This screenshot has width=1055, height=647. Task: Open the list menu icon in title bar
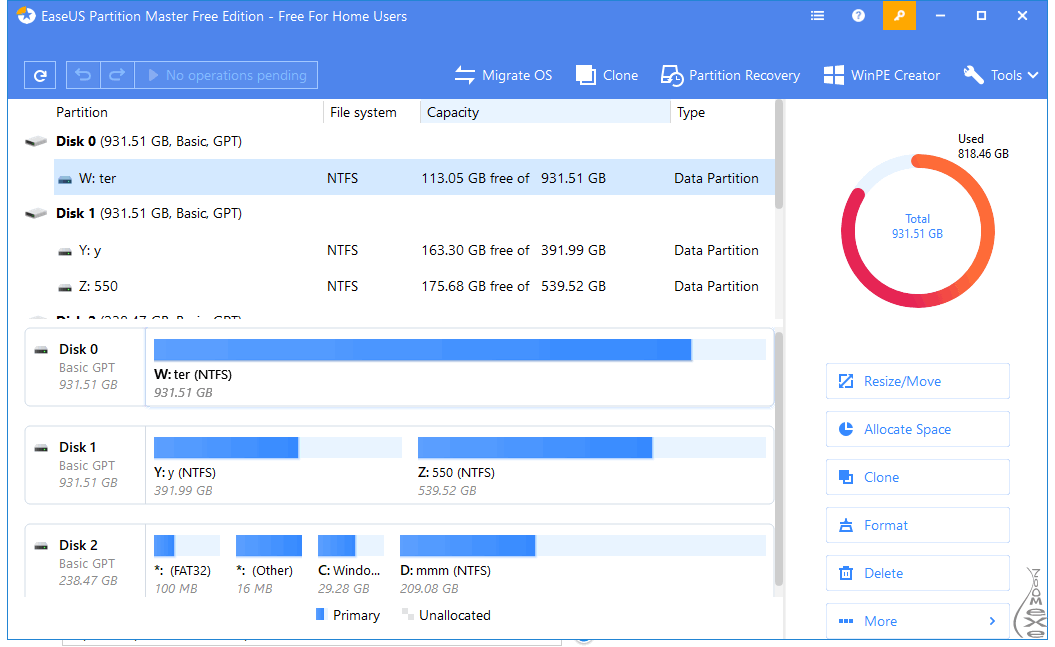click(817, 15)
